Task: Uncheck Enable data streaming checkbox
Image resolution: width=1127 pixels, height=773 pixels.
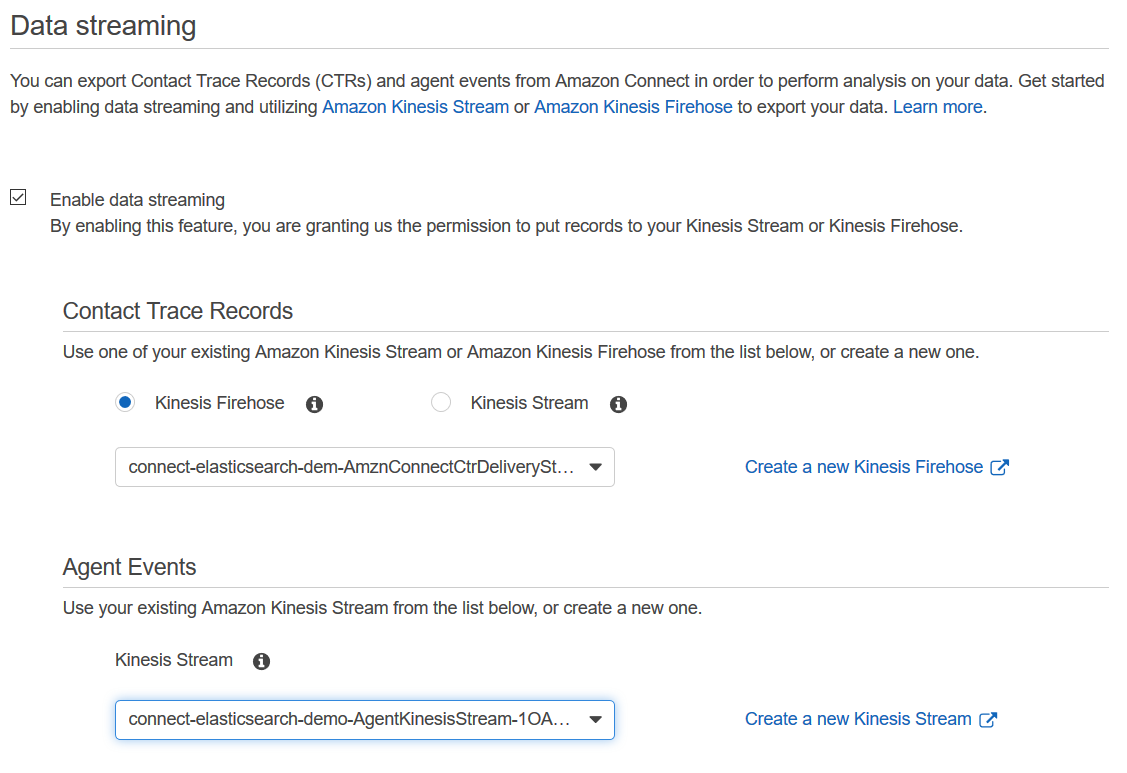Action: point(19,197)
